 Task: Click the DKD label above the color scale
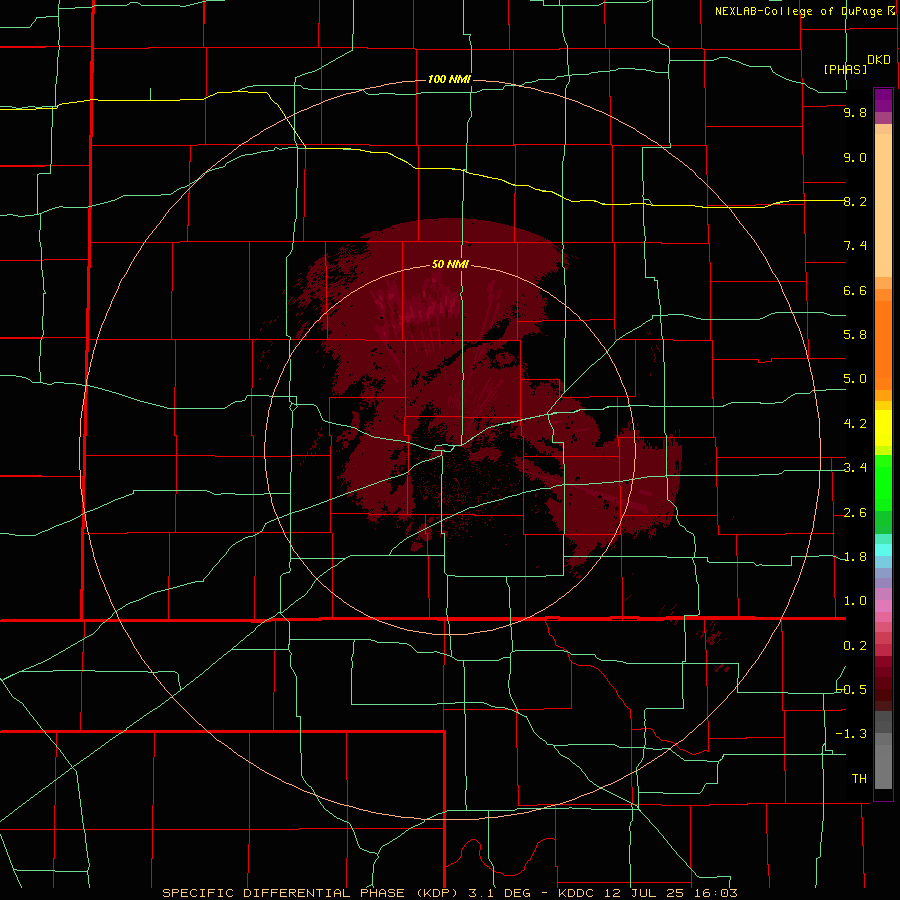[x=879, y=59]
